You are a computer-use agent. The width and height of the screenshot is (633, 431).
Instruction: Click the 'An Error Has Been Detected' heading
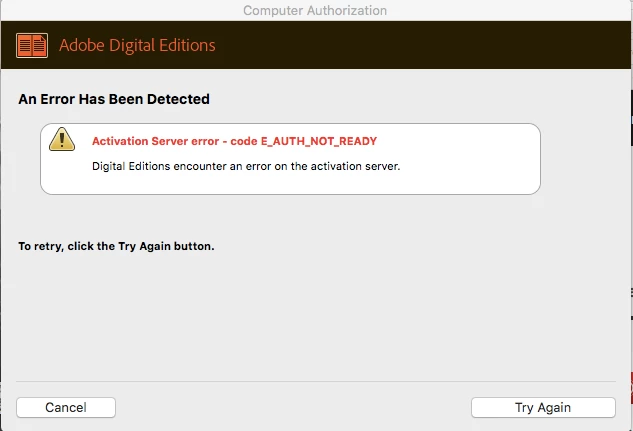114,99
